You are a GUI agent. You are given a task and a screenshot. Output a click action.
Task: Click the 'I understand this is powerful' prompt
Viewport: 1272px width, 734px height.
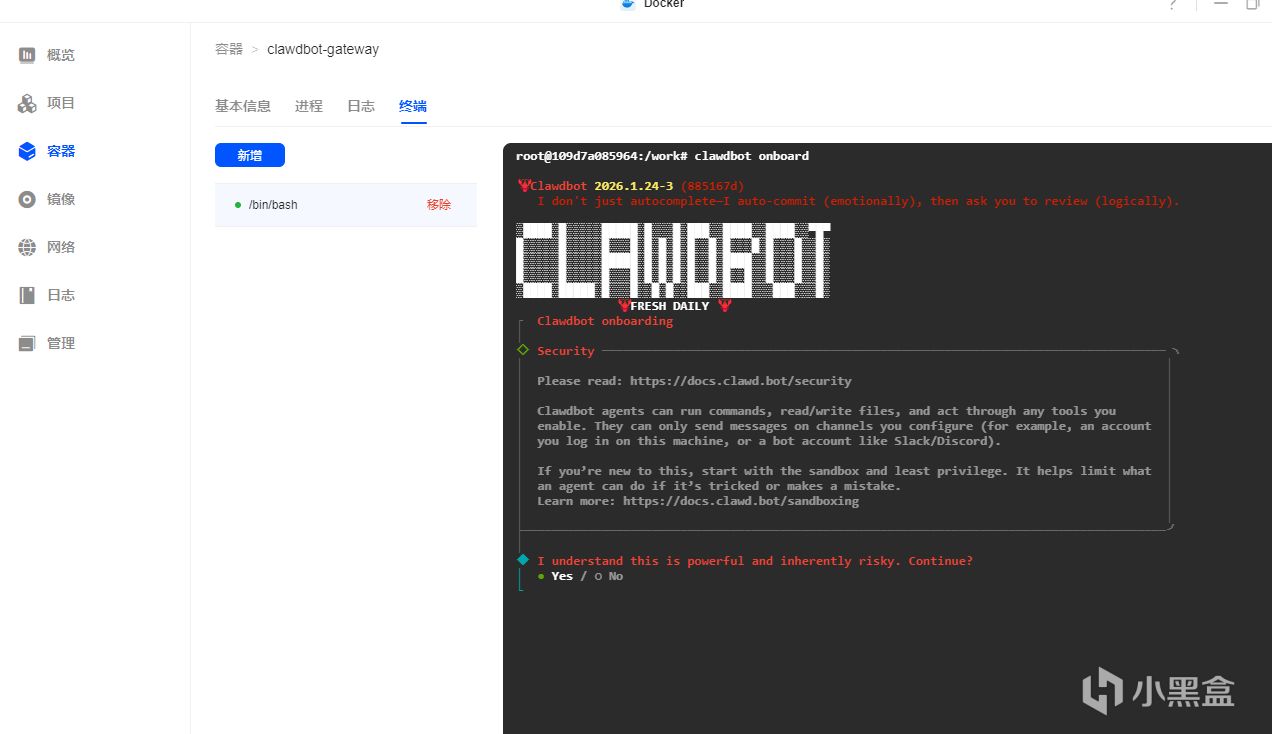755,561
